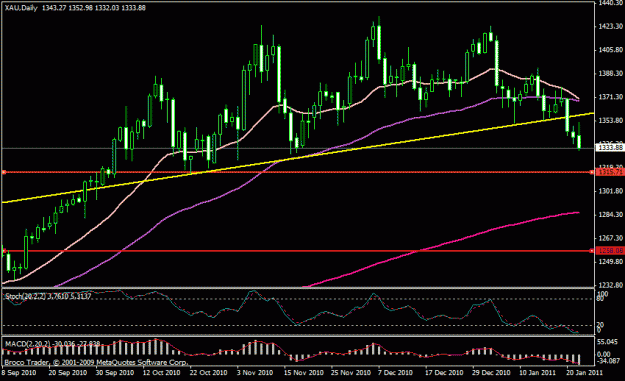Click the 12 Oct 2010 date label
625x381 pixels.
(161, 373)
